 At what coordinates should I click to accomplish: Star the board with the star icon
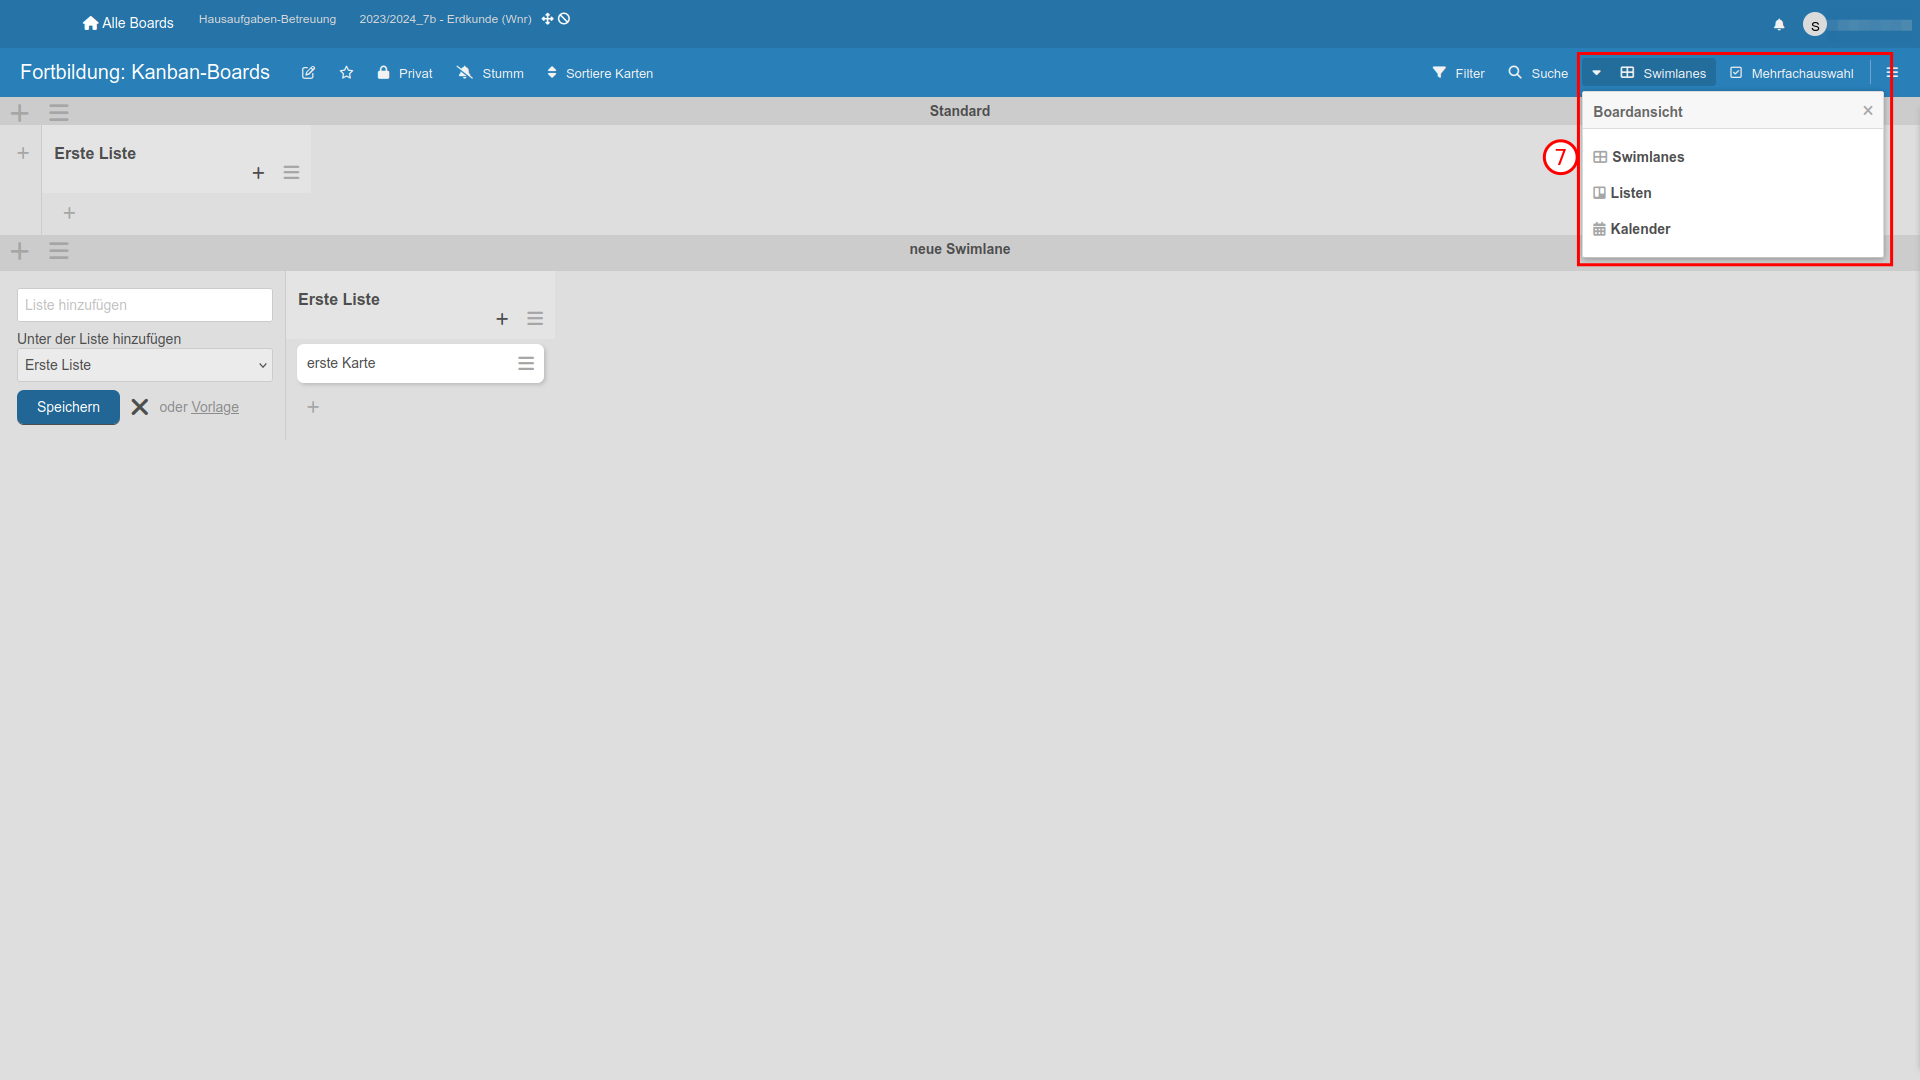tap(346, 73)
